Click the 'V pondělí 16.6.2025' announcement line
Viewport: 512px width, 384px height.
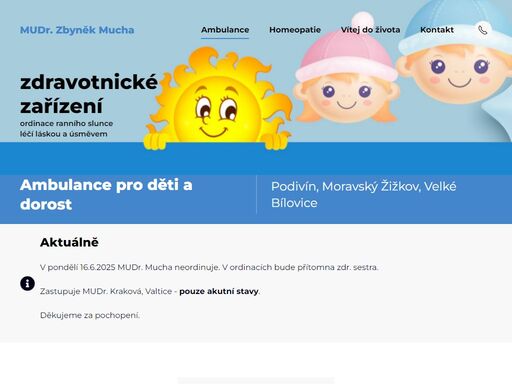209,267
